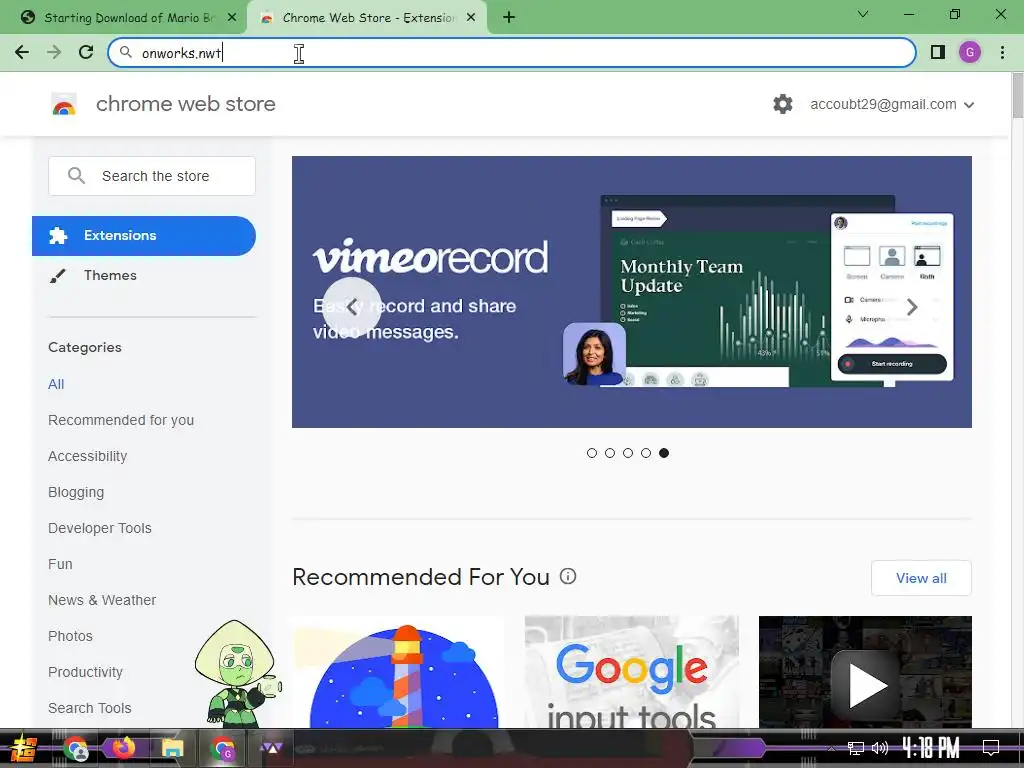This screenshot has height=768, width=1024.
Task: Open the Chrome profile avatar G
Action: [970, 52]
